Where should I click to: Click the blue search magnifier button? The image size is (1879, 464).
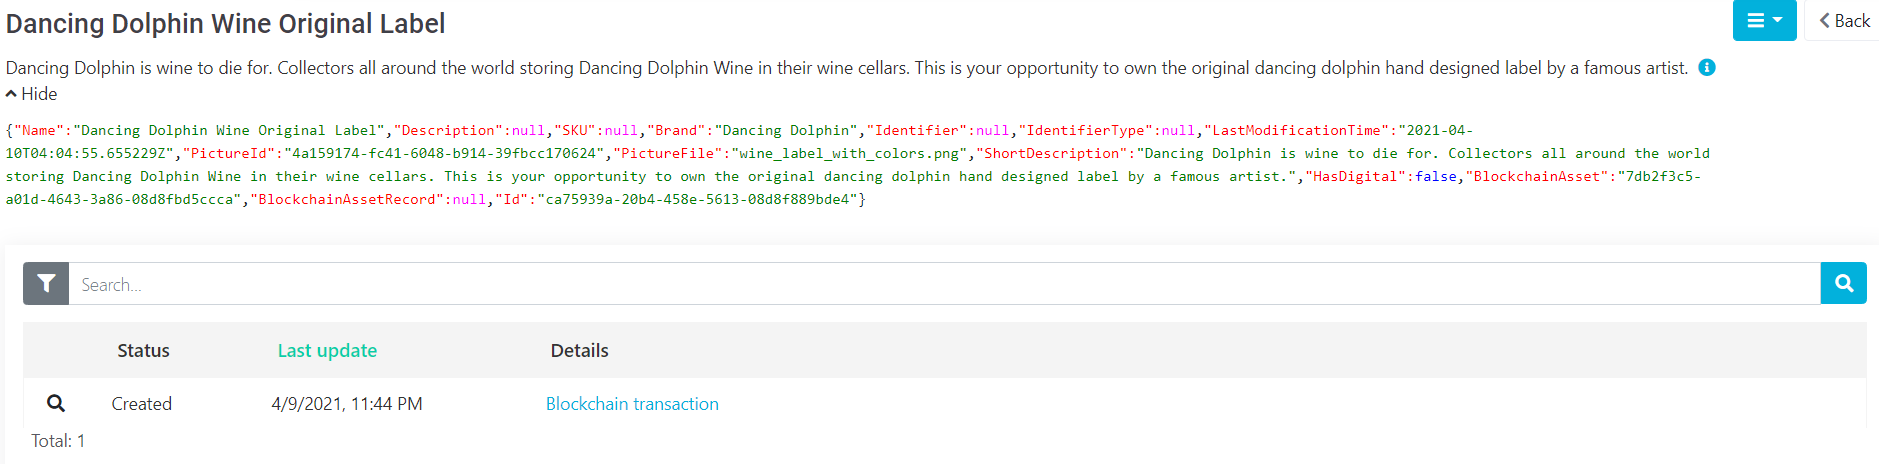tap(1844, 284)
